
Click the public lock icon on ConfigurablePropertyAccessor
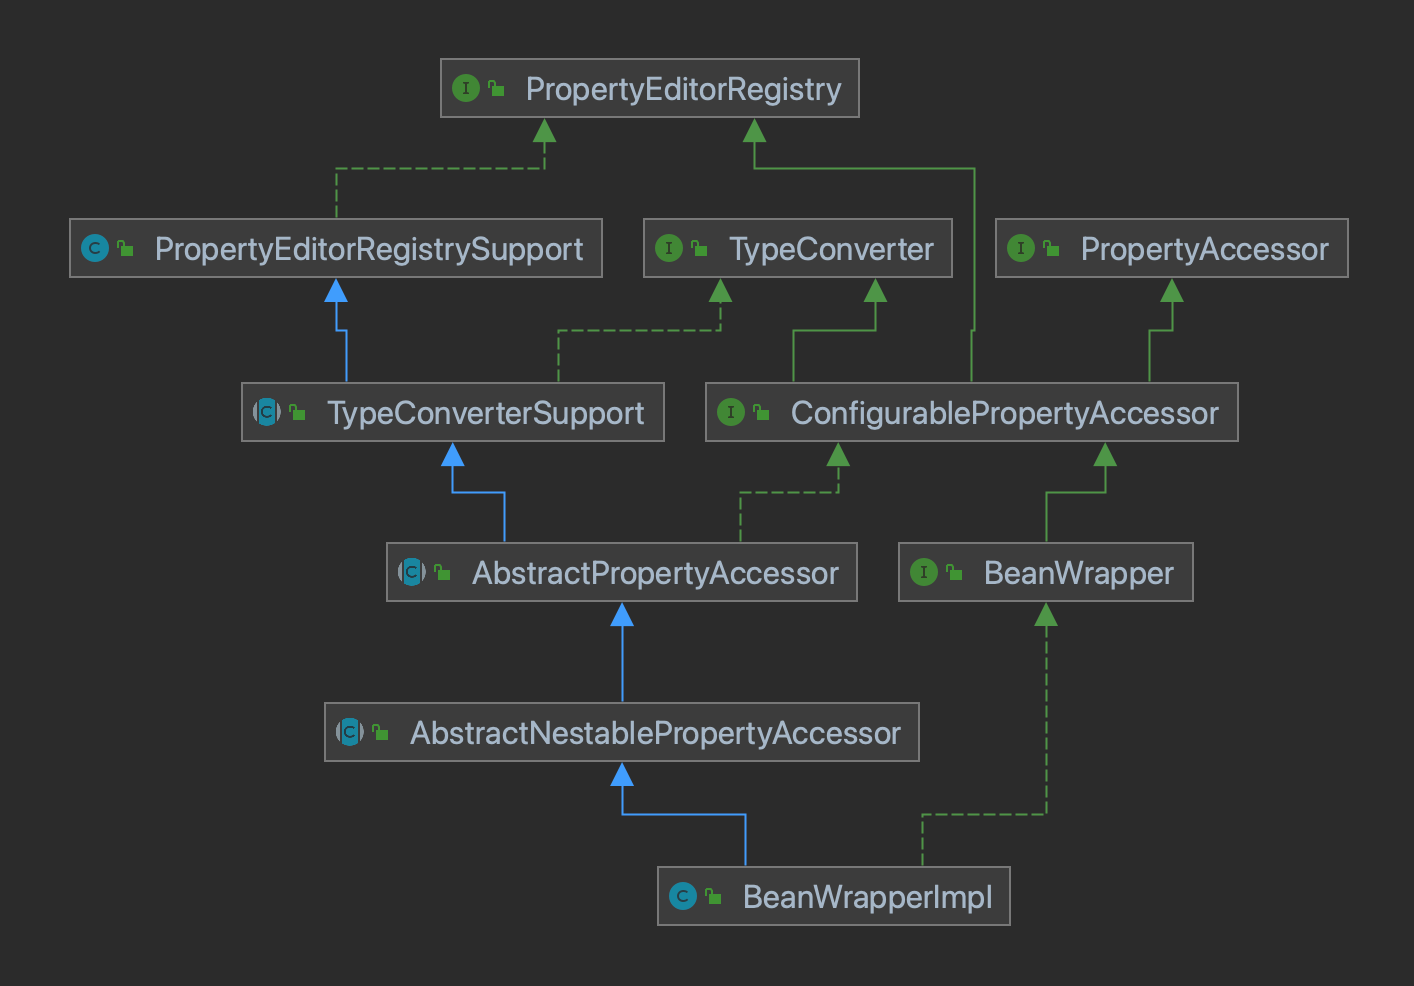click(761, 413)
